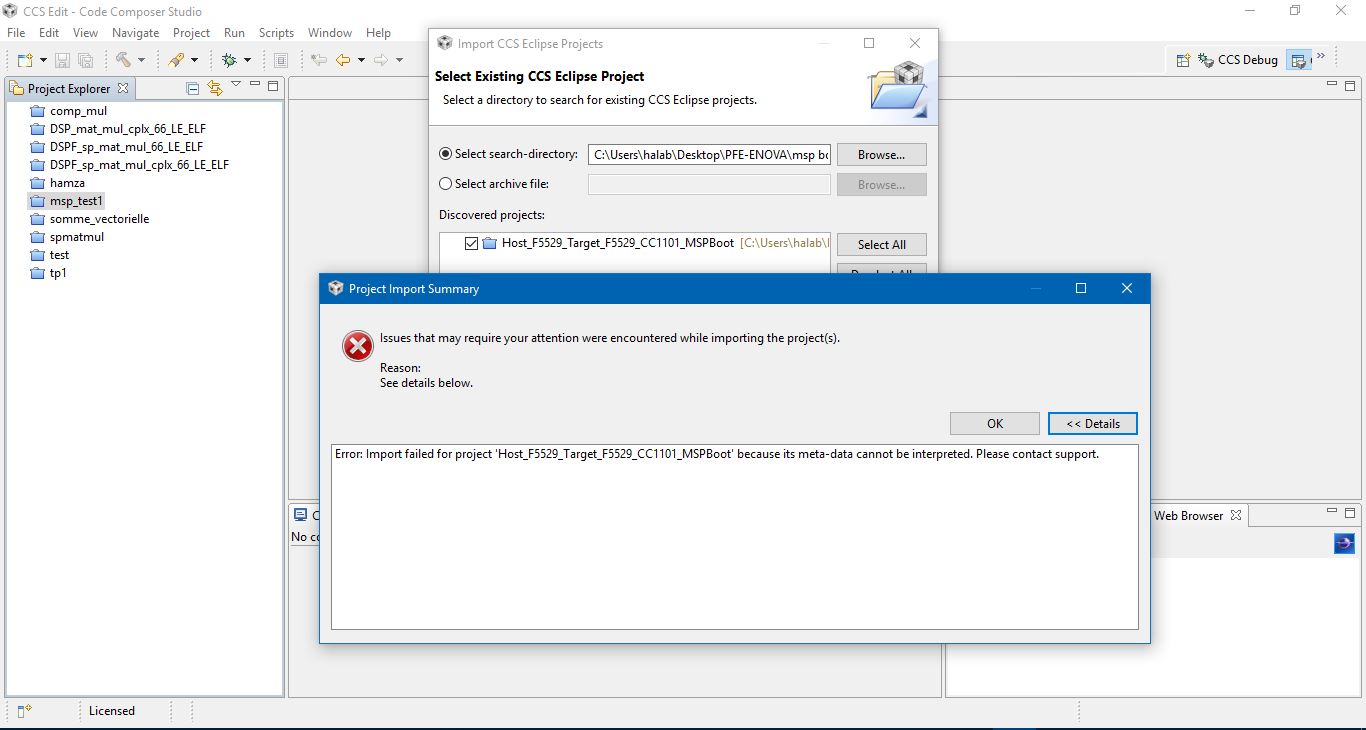Open the Back history dropdown arrow
The width and height of the screenshot is (1366, 730).
(x=361, y=61)
